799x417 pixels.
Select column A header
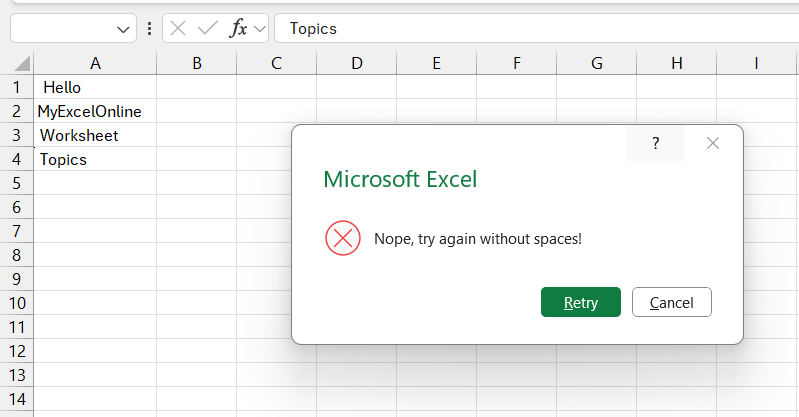click(x=95, y=63)
